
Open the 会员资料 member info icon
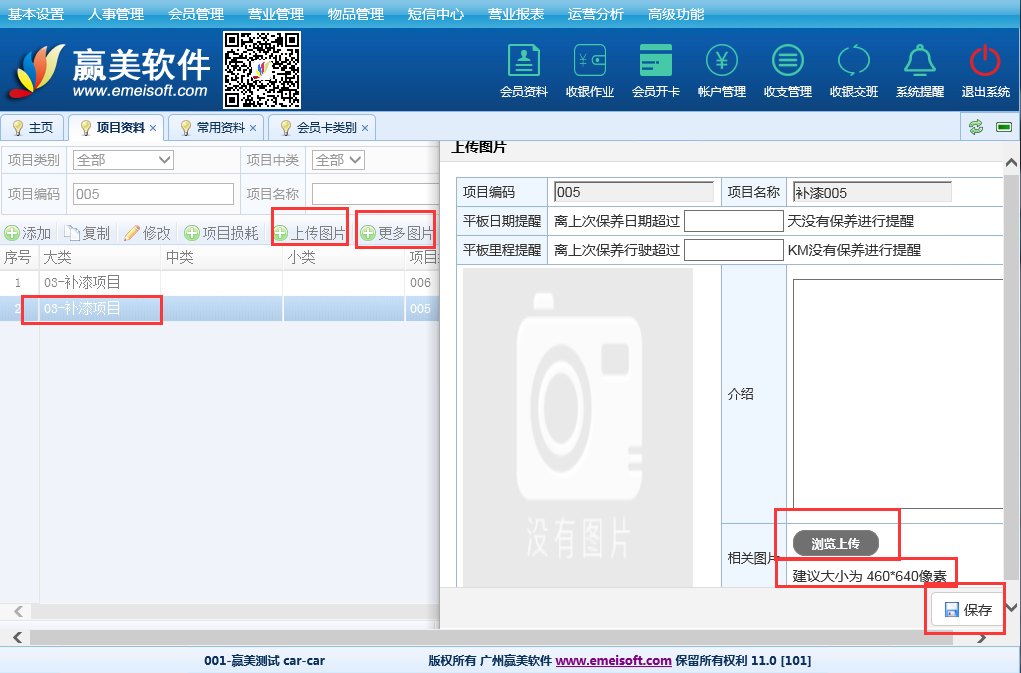pyautogui.click(x=523, y=62)
